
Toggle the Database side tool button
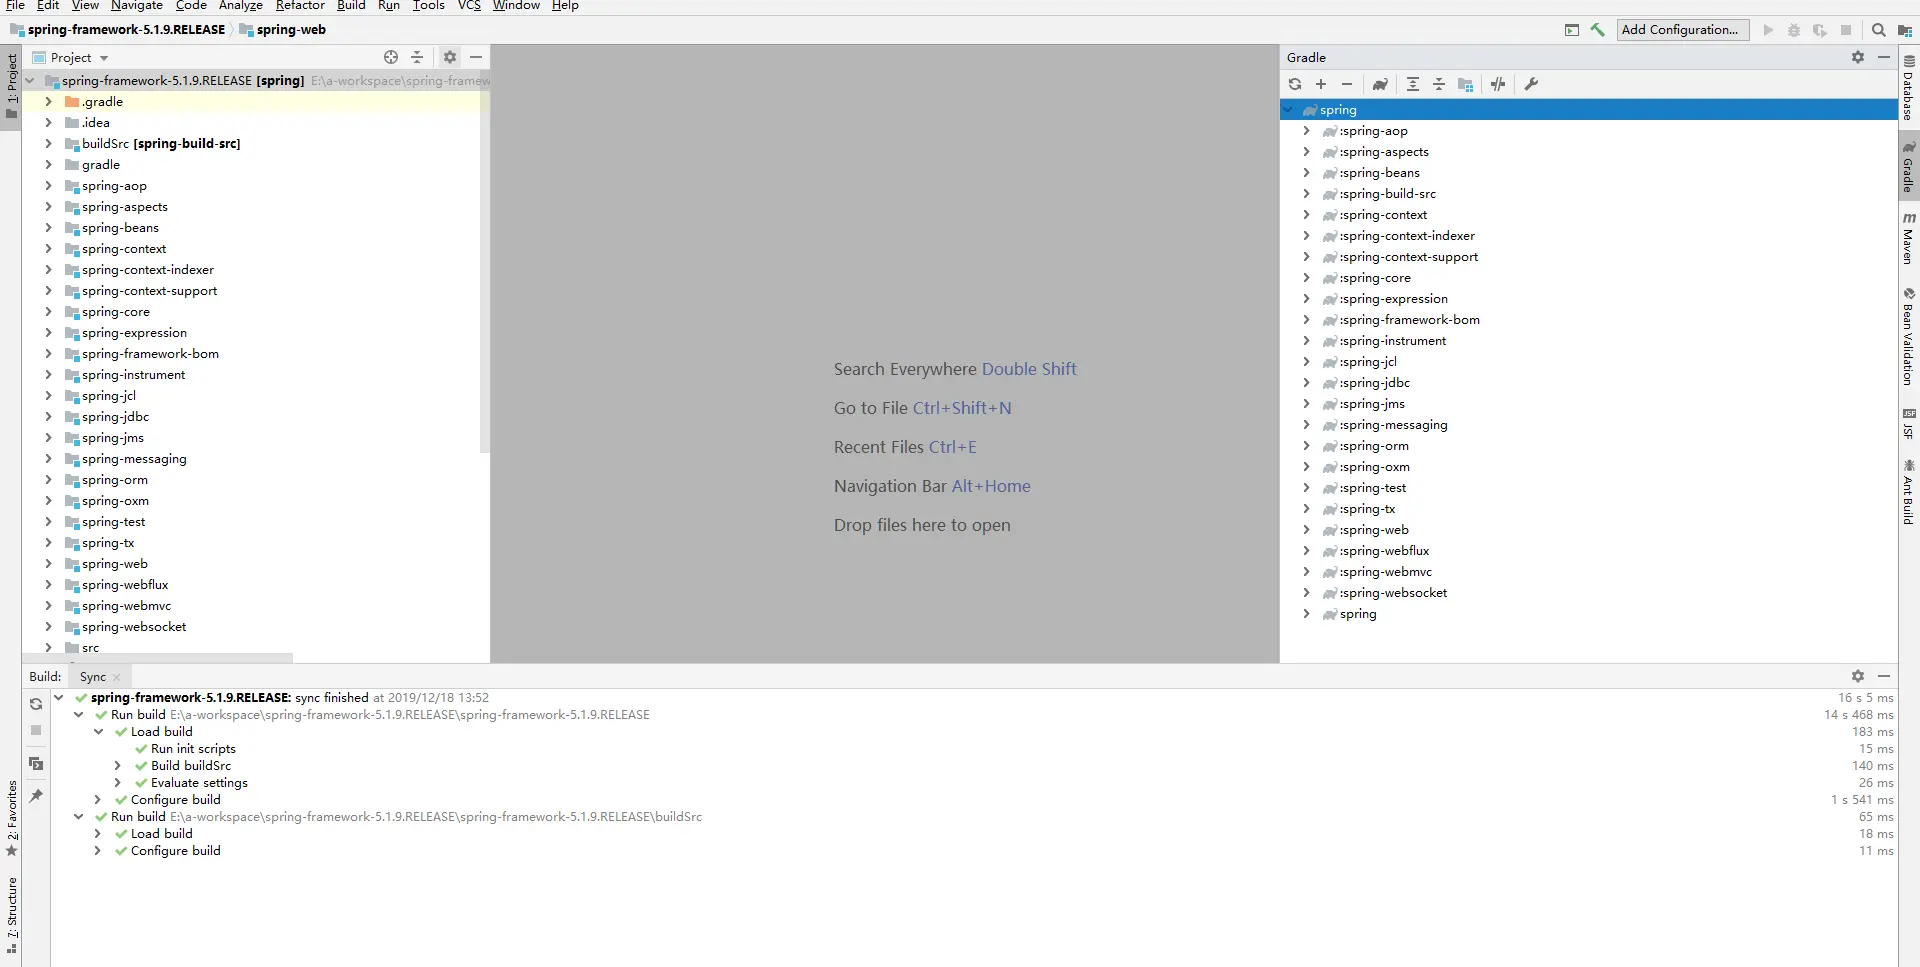(x=1909, y=88)
